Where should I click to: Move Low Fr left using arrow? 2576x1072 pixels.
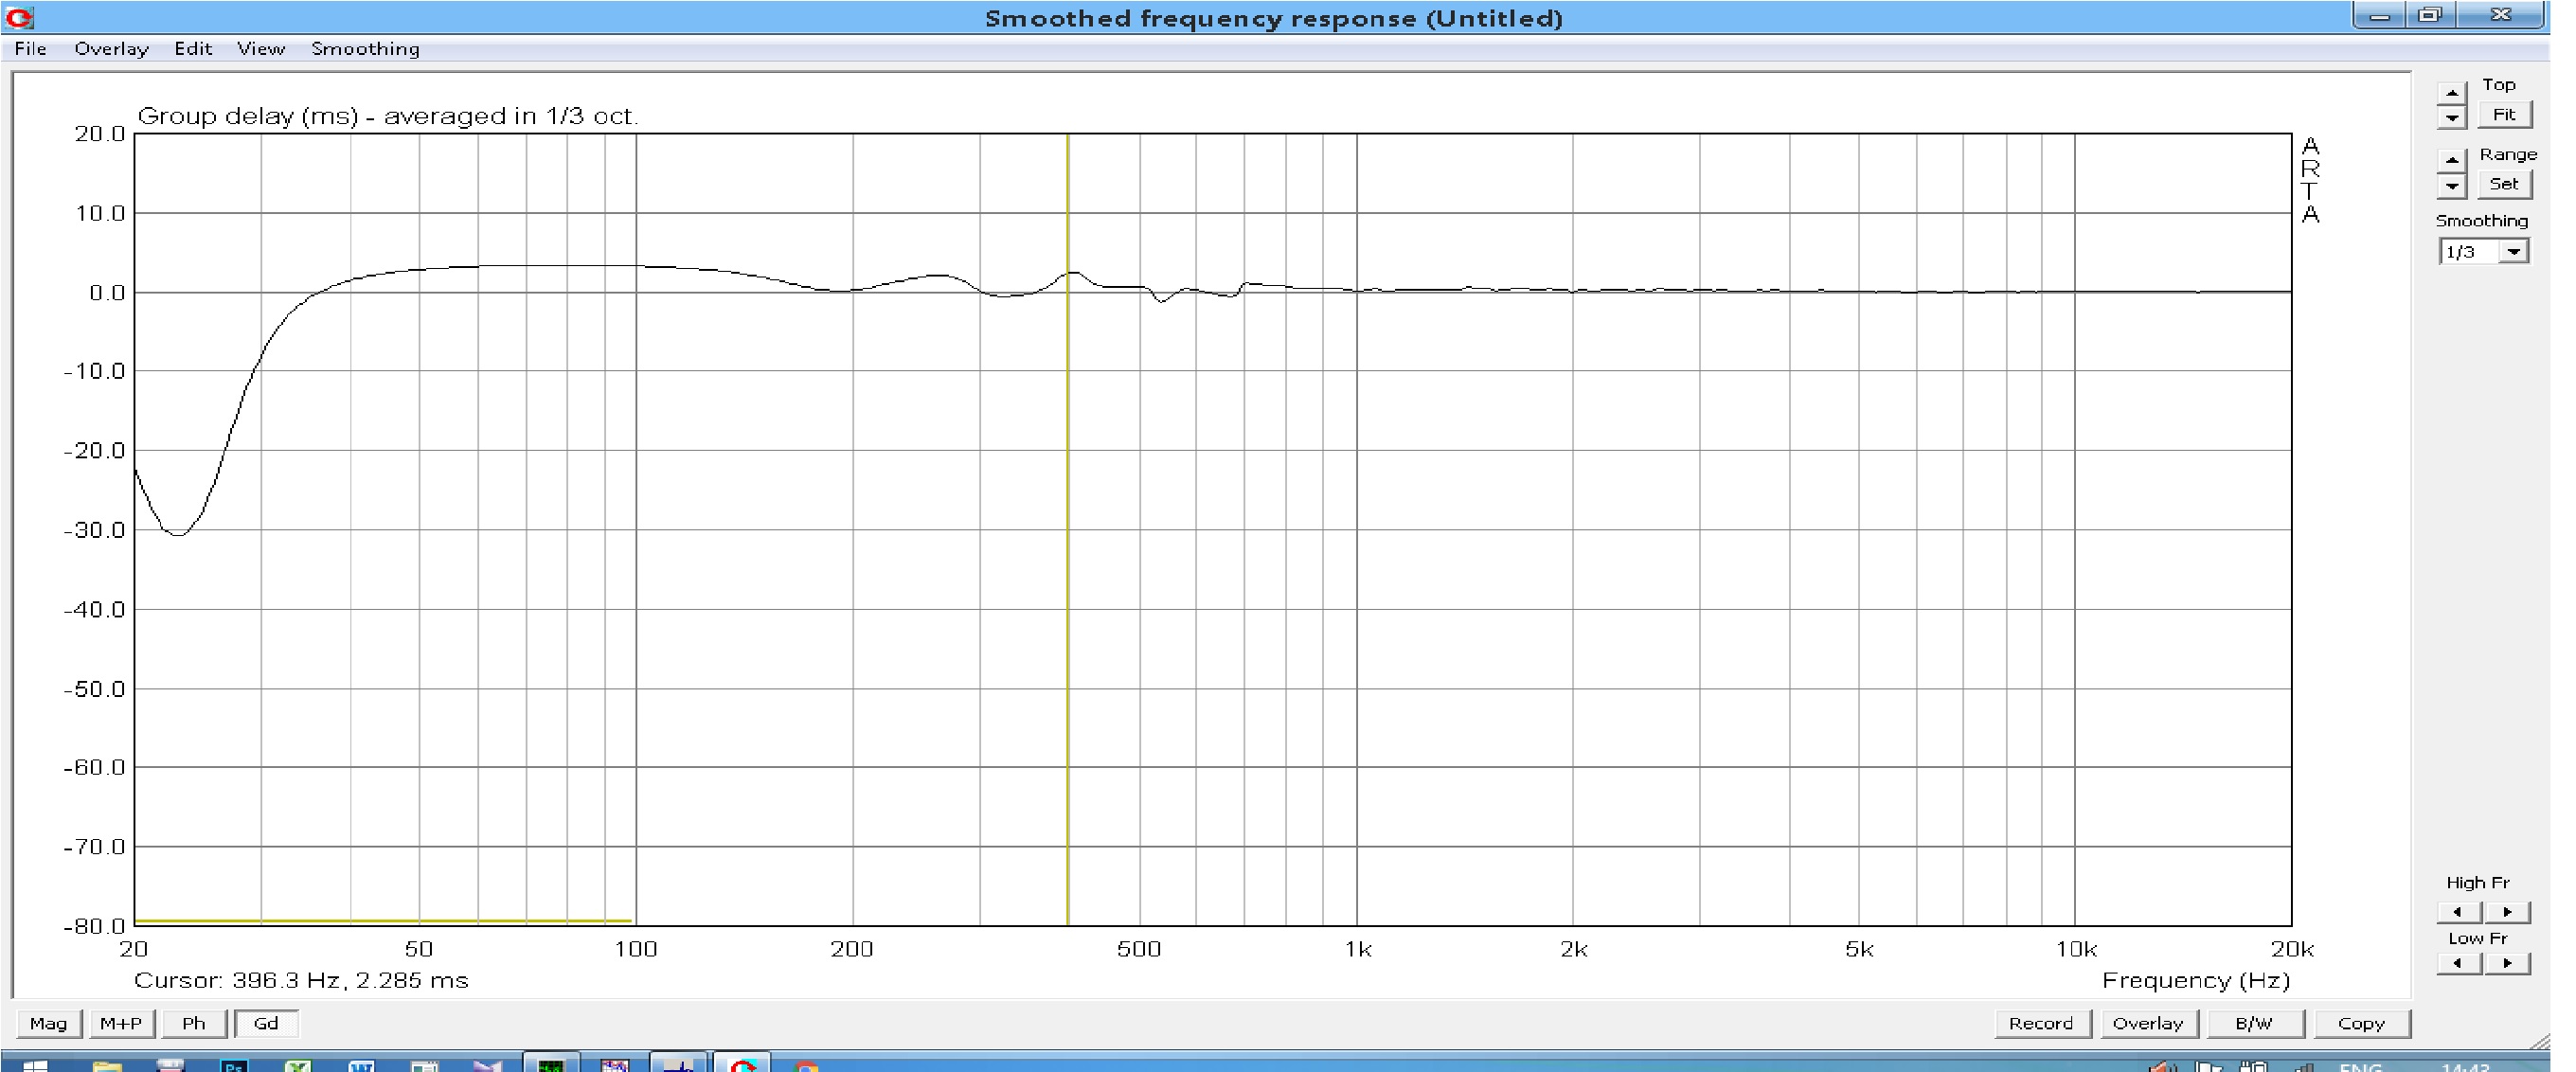click(x=2458, y=964)
